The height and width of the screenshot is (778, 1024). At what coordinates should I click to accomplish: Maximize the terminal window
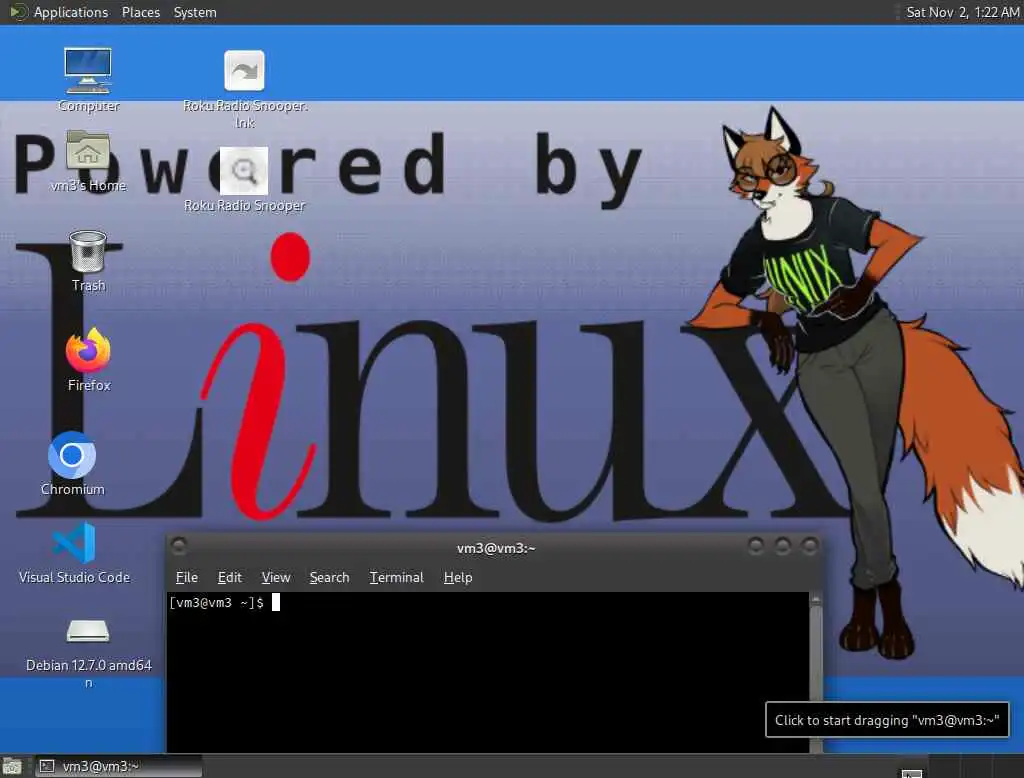(783, 545)
